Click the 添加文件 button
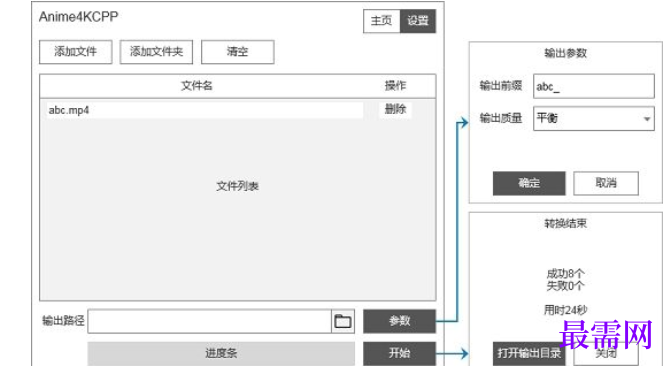The image size is (671, 366). point(76,52)
